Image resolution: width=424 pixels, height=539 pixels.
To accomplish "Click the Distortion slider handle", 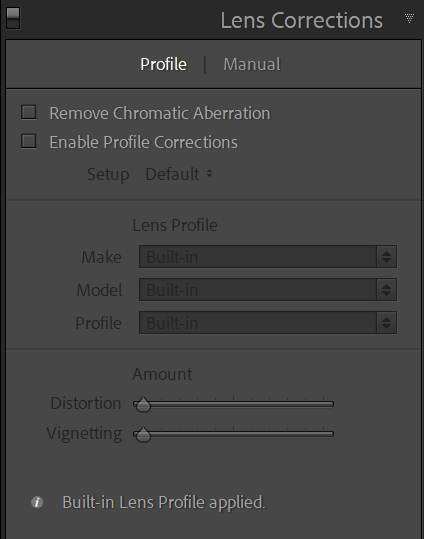I will point(143,405).
